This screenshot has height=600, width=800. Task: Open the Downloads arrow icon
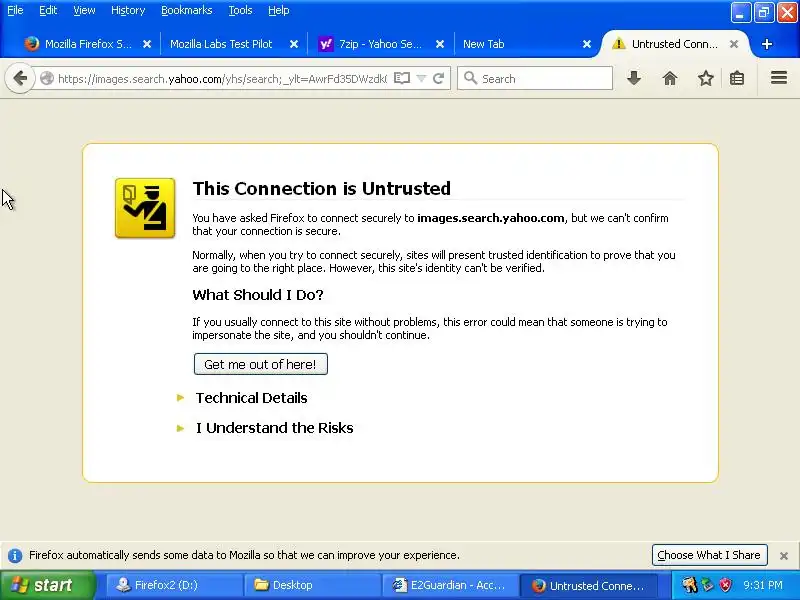634,78
